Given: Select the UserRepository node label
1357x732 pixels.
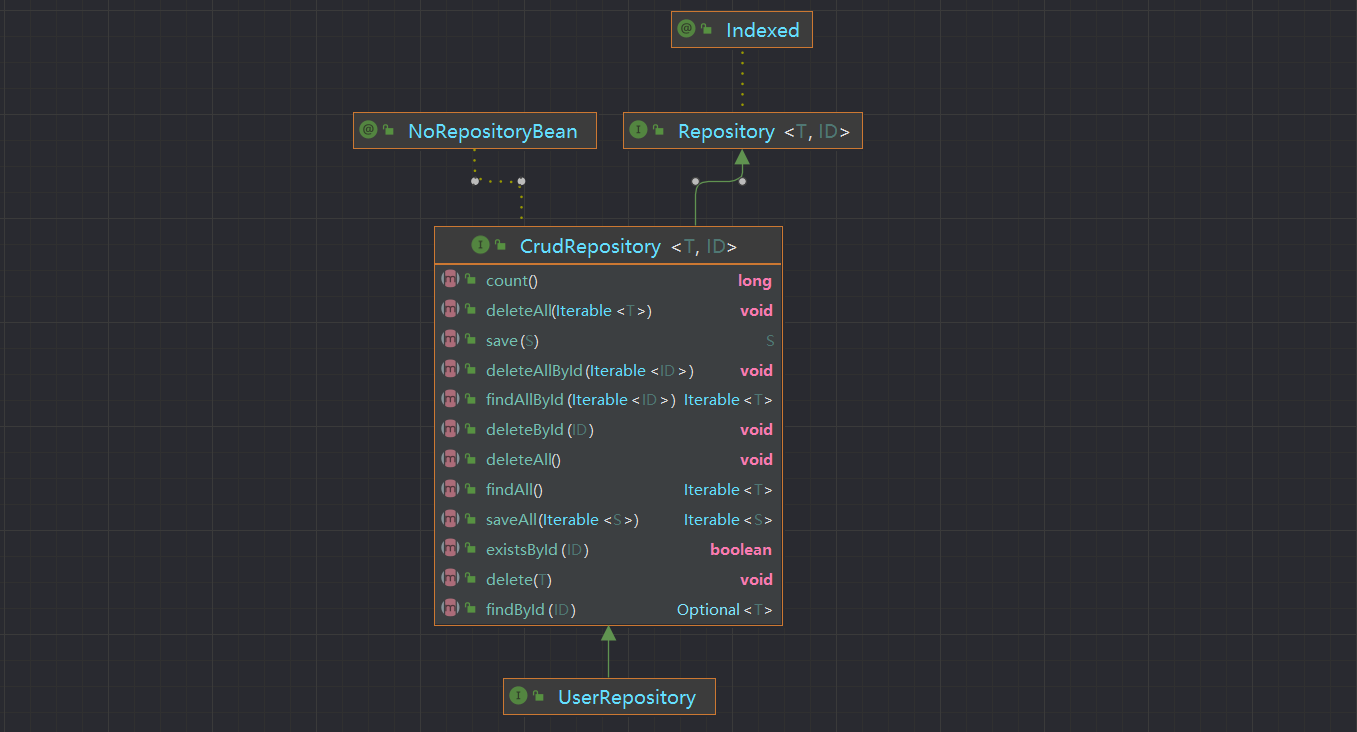Looking at the screenshot, I should coord(627,697).
